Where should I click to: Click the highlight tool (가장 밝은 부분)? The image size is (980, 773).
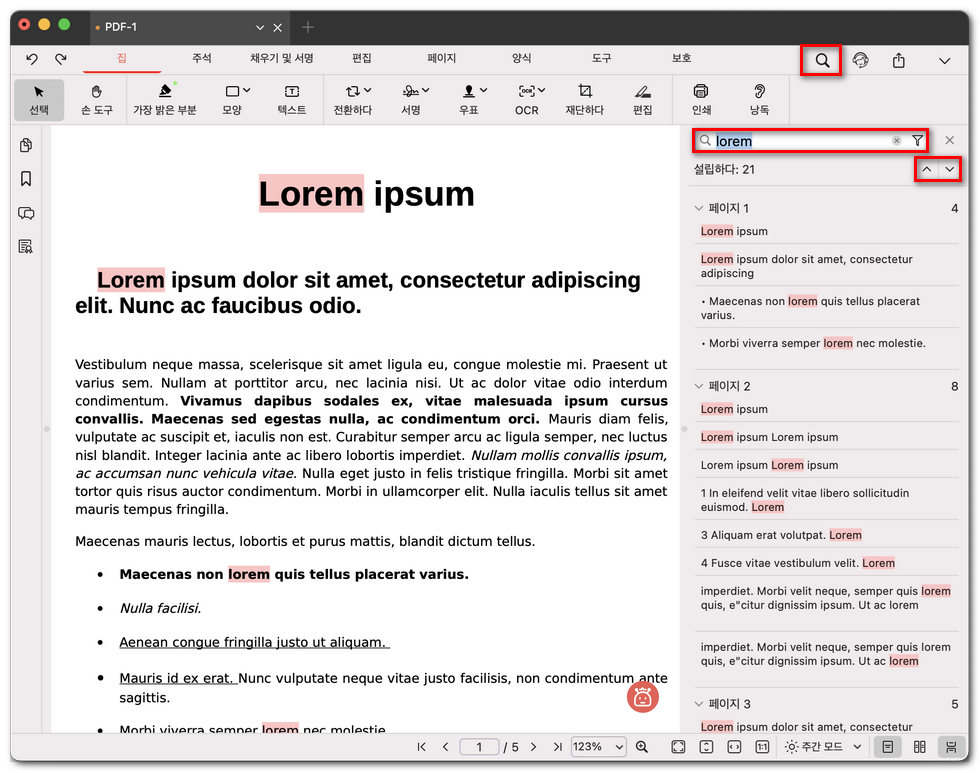pyautogui.click(x=165, y=99)
